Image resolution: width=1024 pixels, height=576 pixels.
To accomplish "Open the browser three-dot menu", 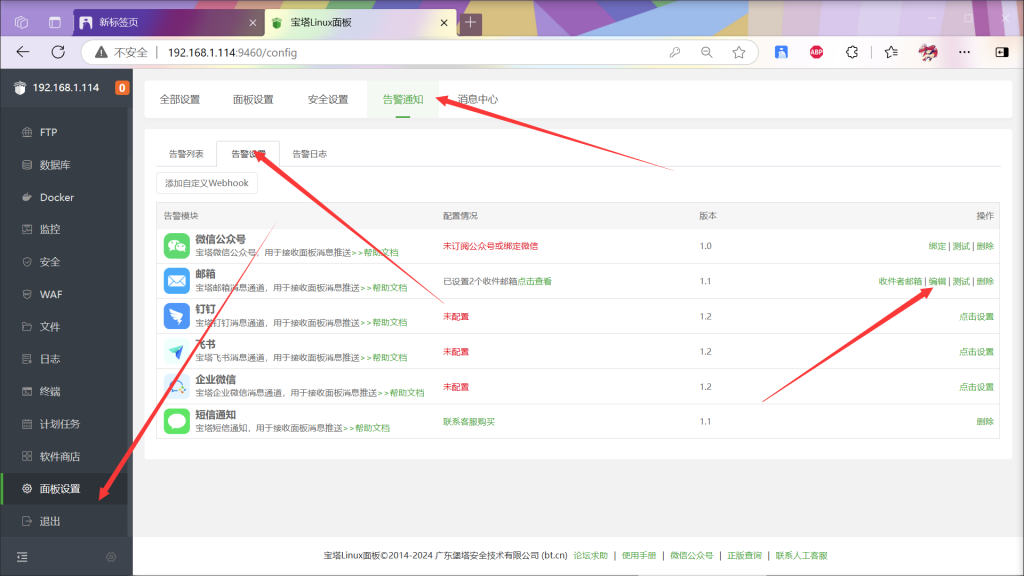I will coord(965,52).
